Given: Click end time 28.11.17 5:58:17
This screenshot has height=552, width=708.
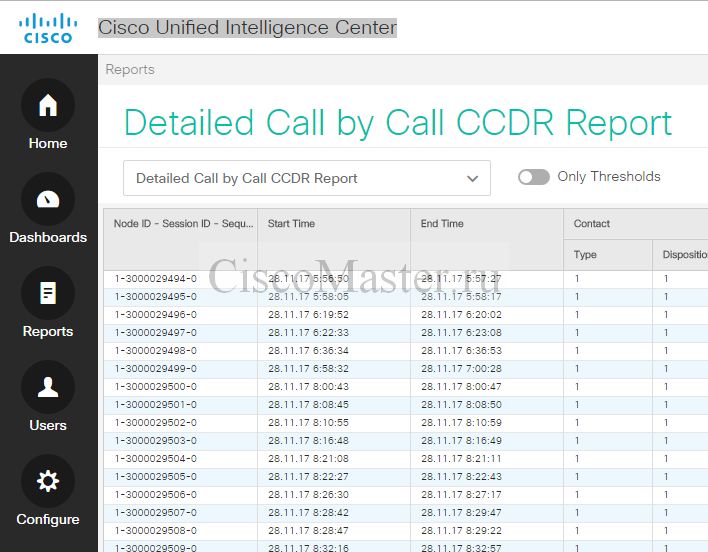Looking at the screenshot, I should pos(461,297).
